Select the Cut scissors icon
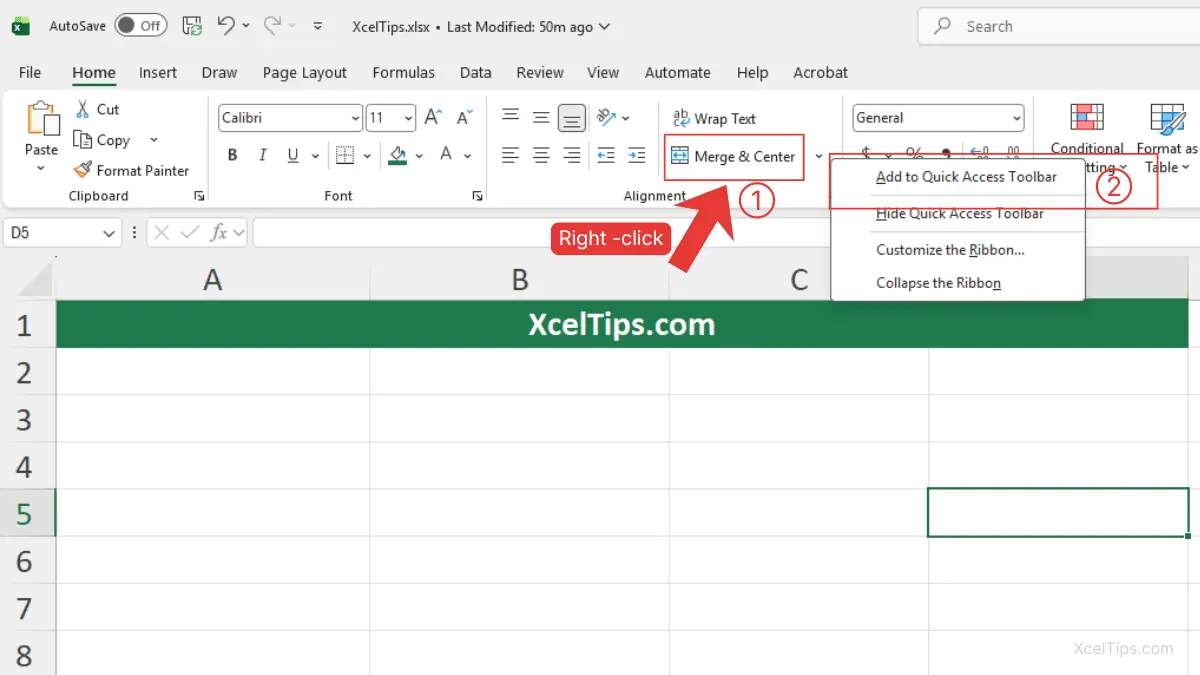Image resolution: width=1200 pixels, height=675 pixels. click(x=84, y=108)
